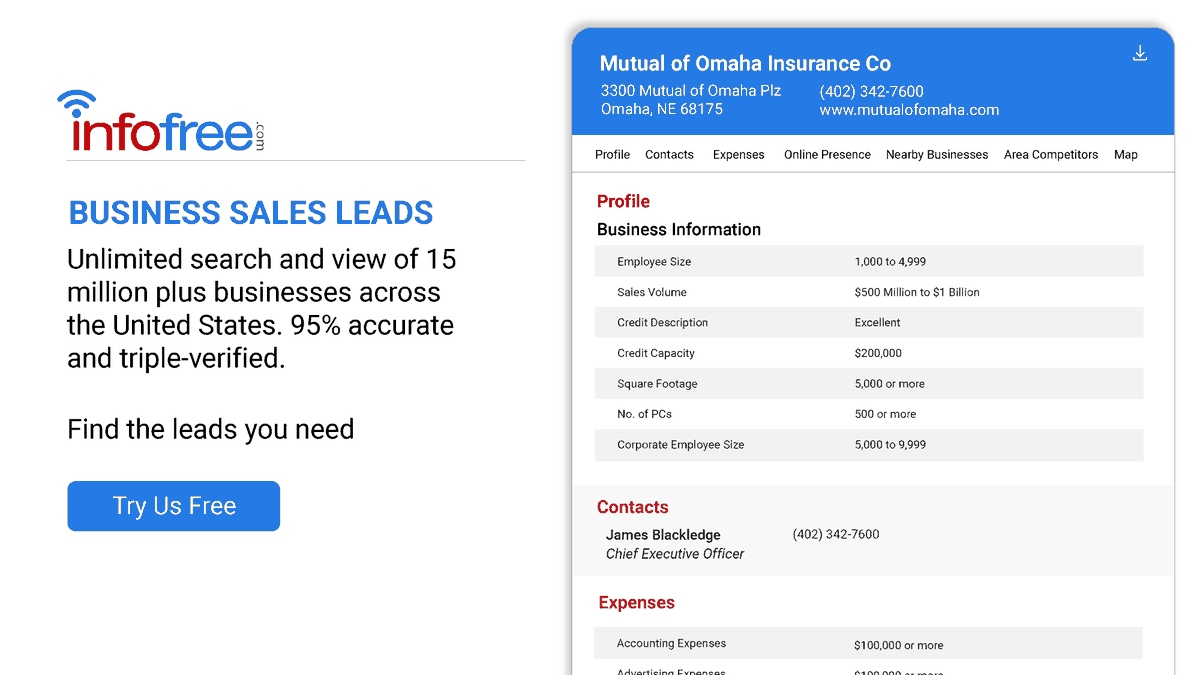The image size is (1200, 675).
Task: Switch to the Contacts tab
Action: tap(669, 154)
